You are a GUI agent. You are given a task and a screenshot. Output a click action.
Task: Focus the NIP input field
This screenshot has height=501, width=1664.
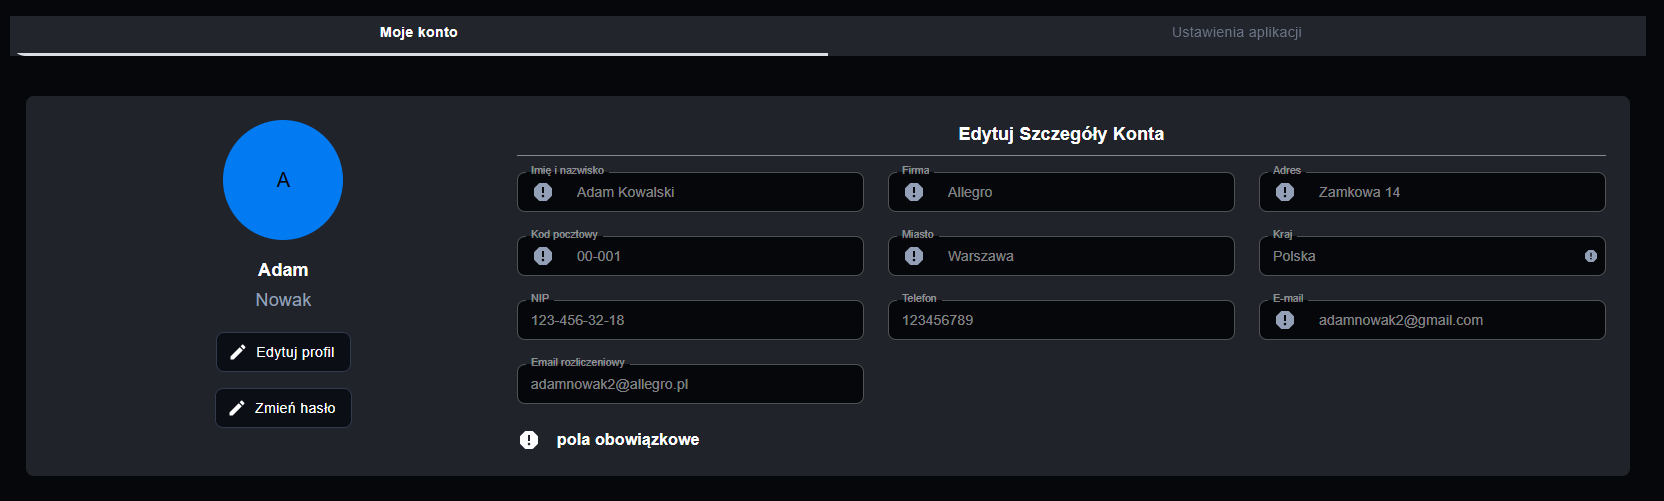[690, 320]
